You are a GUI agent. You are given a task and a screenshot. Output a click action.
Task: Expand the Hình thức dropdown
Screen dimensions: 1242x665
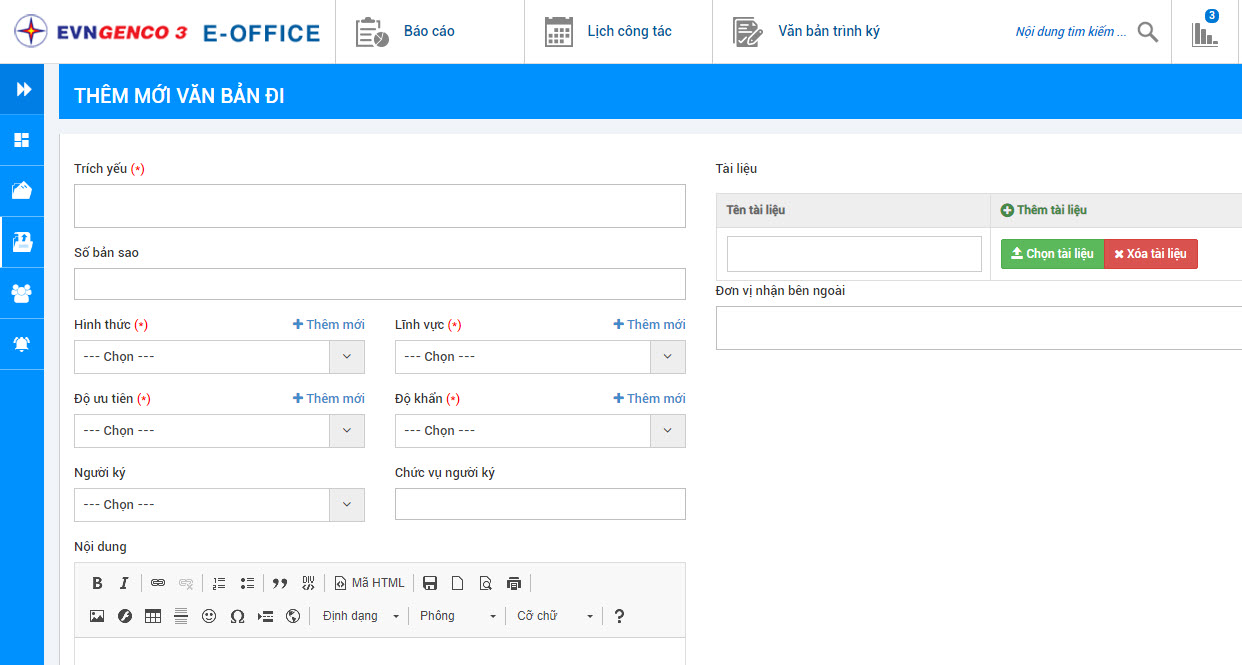coord(219,357)
